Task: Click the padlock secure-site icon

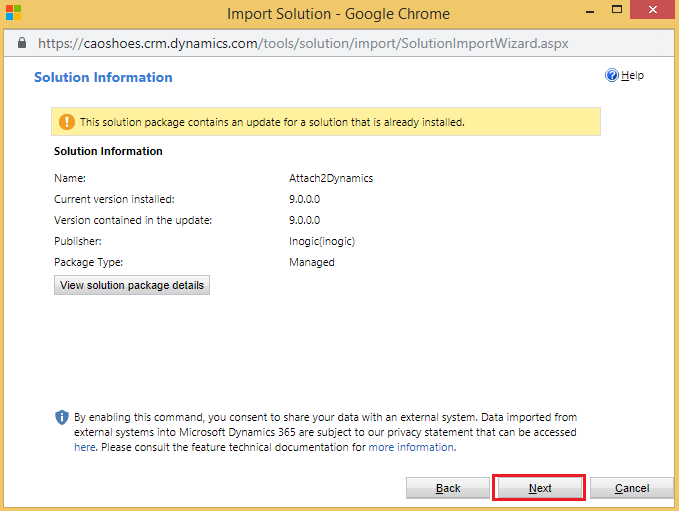Action: (22, 43)
